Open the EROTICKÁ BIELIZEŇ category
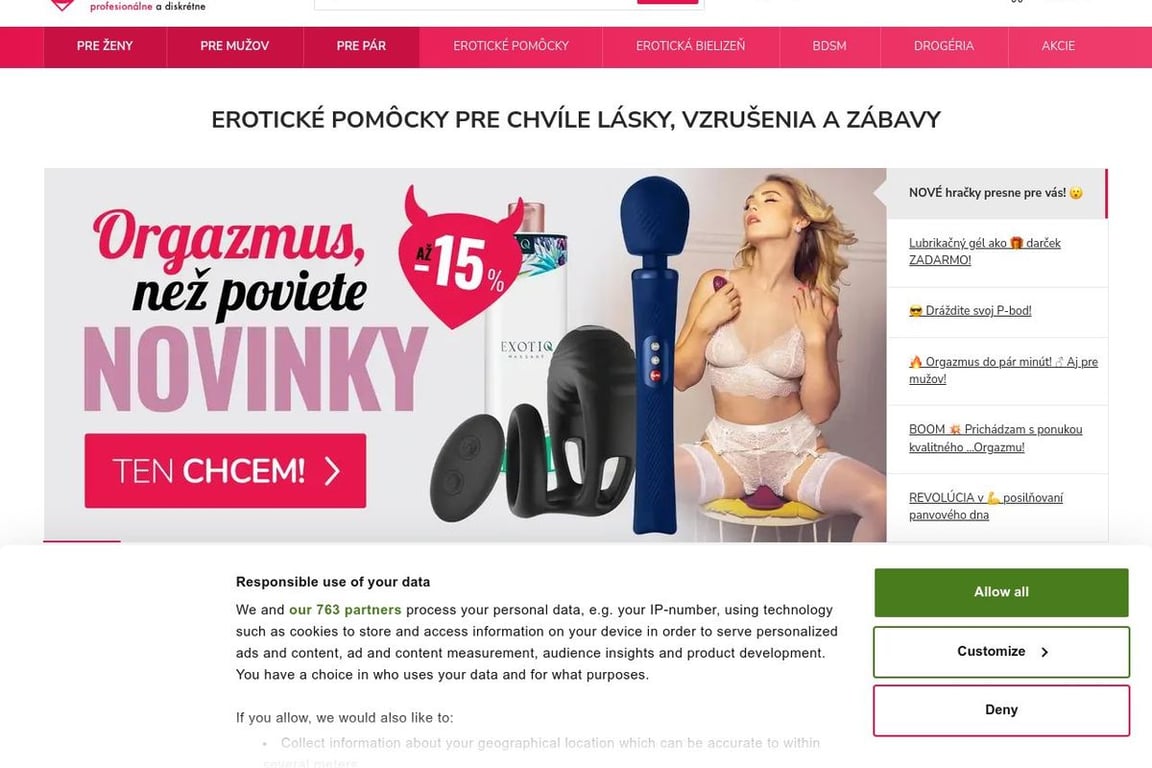 click(x=691, y=46)
